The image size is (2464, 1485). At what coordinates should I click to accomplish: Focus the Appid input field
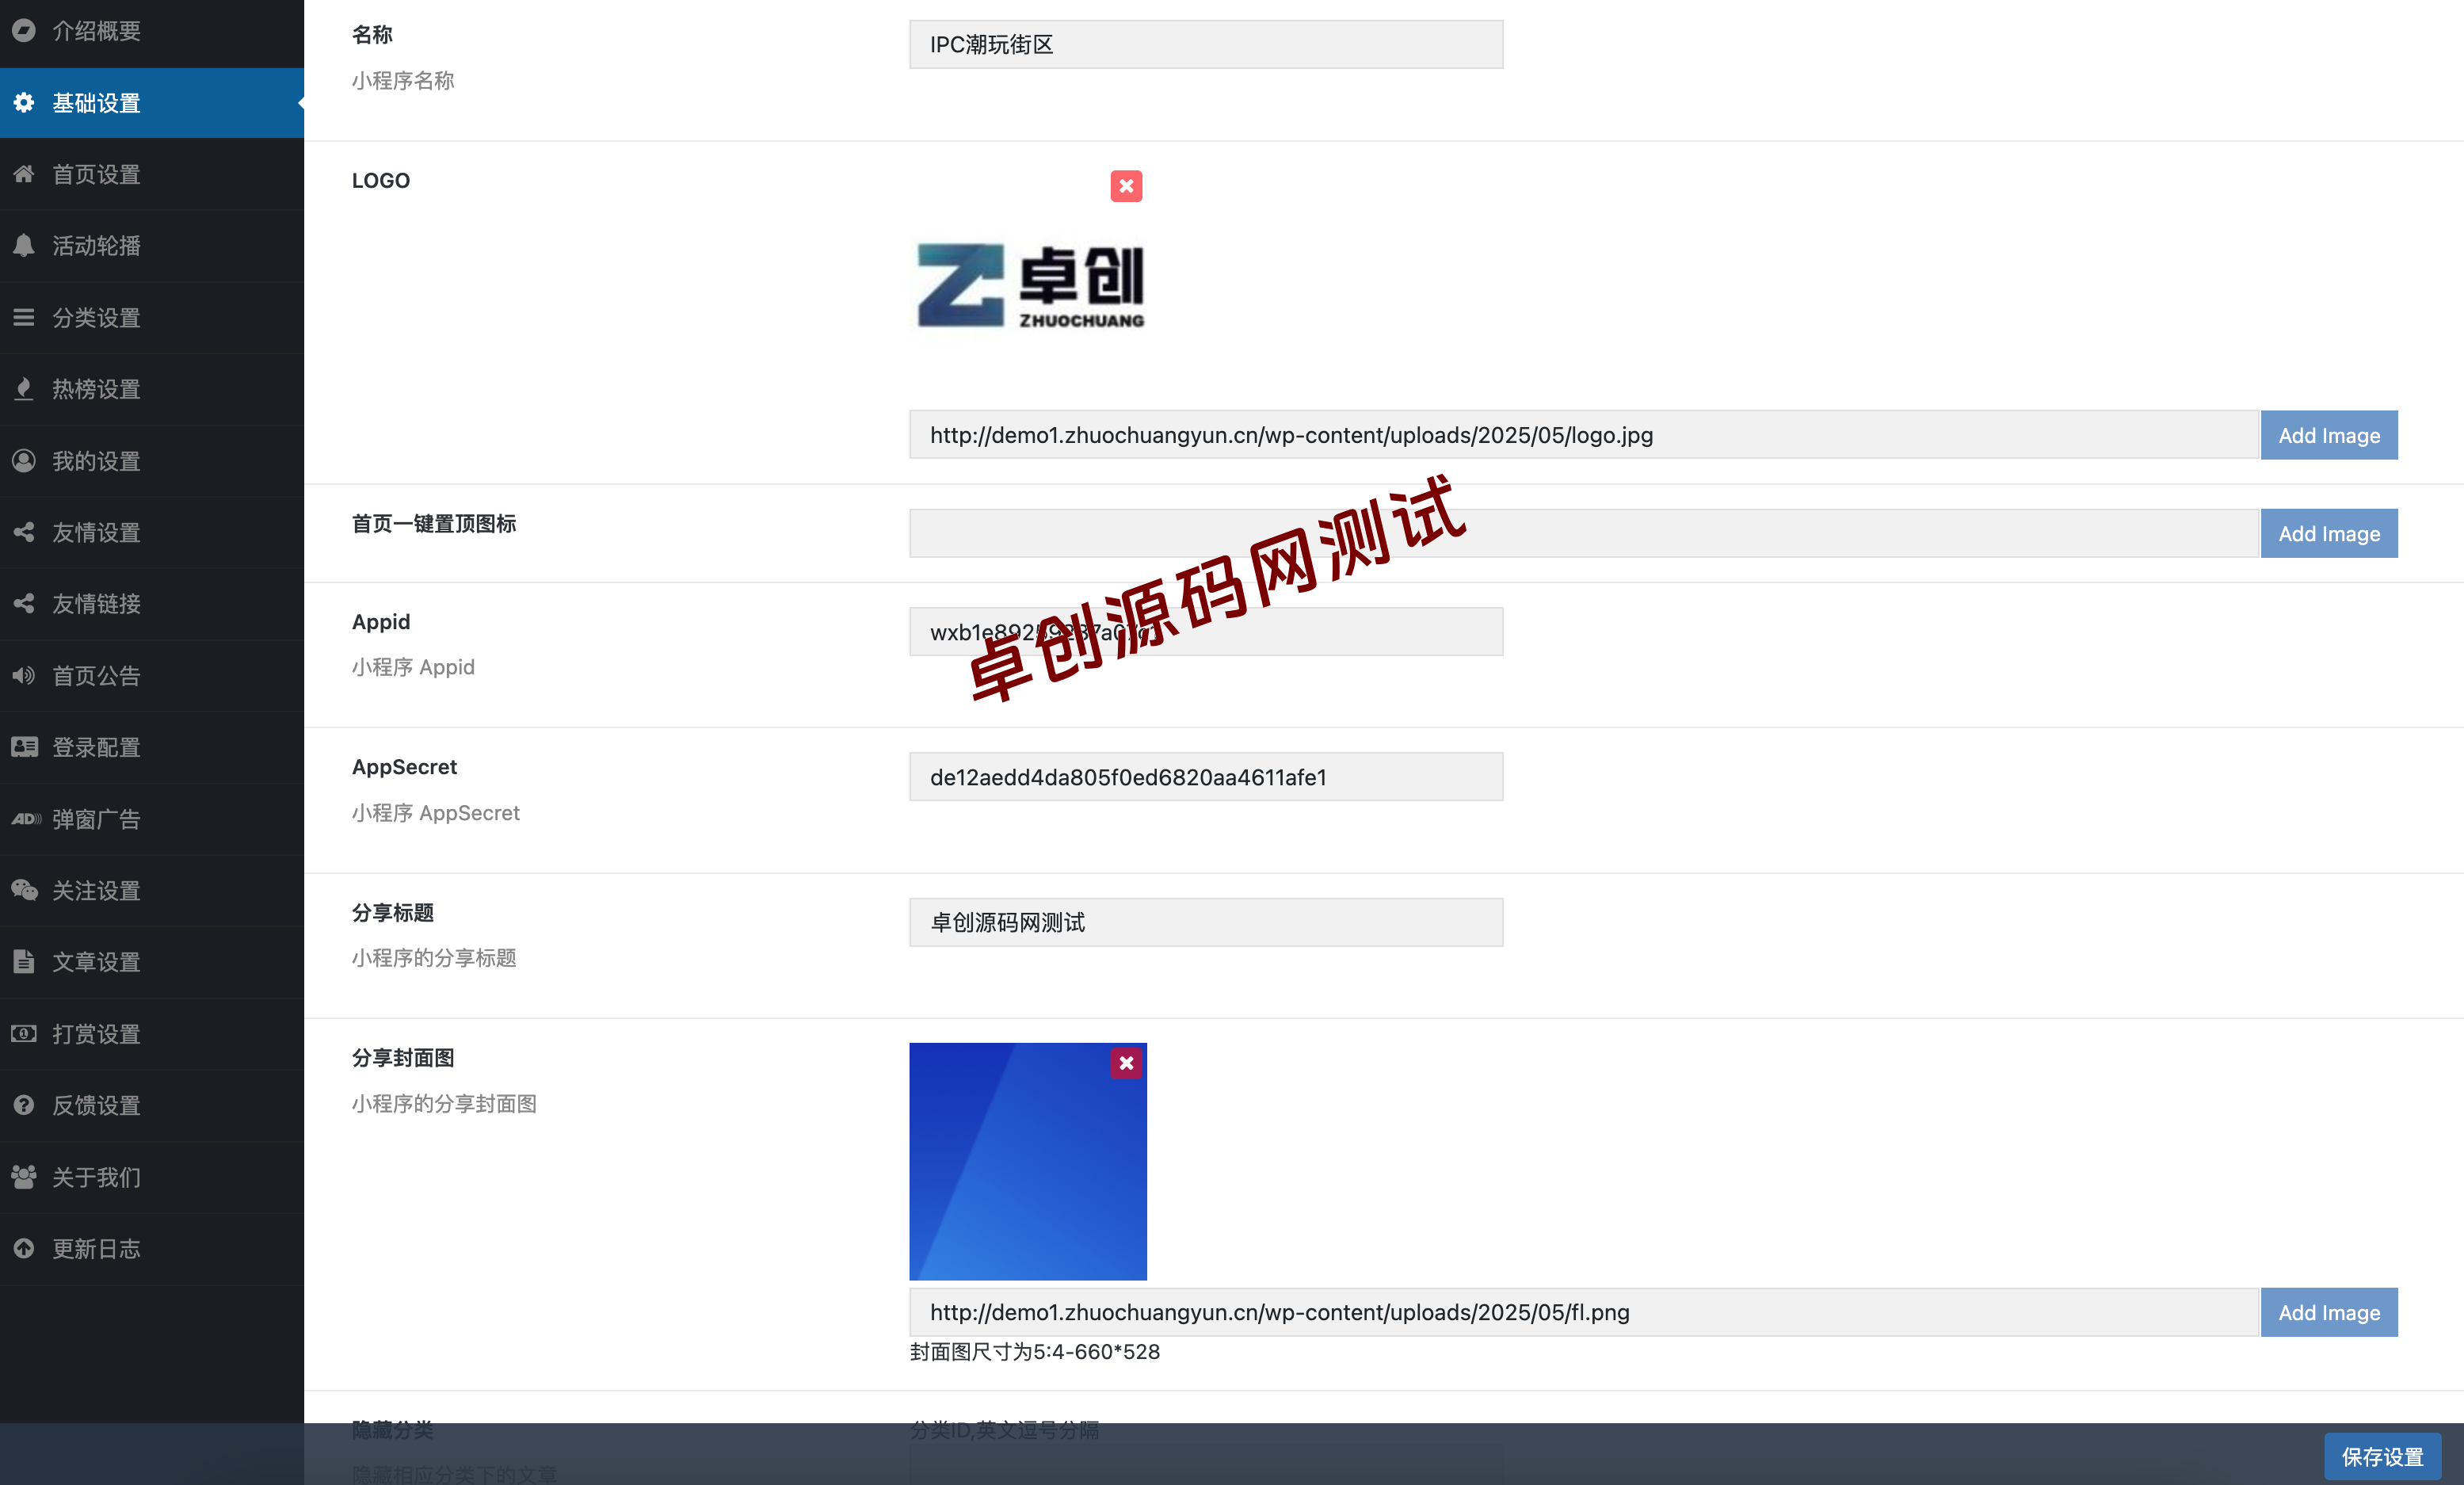[x=1205, y=631]
